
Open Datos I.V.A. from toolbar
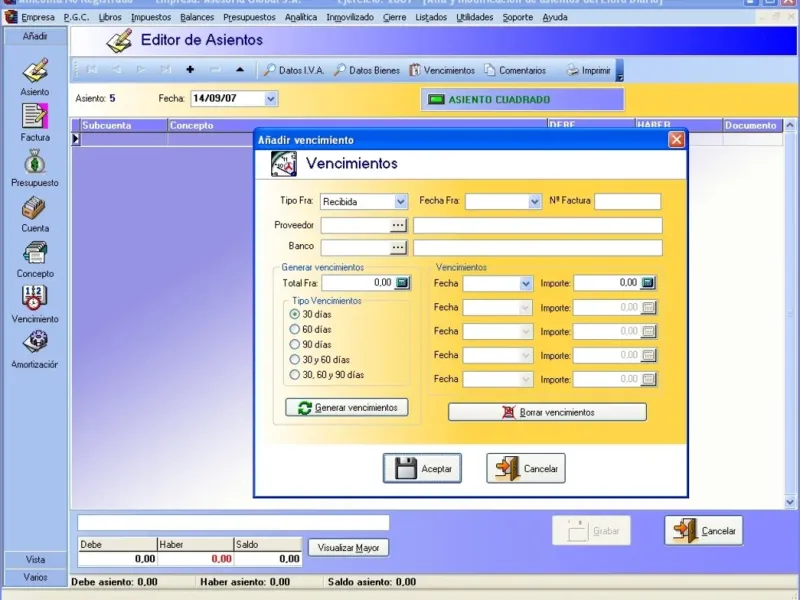pos(293,70)
